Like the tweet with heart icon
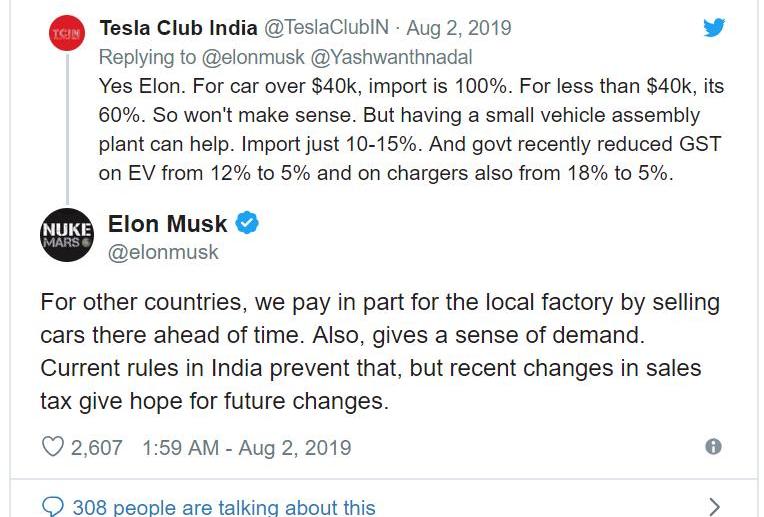The width and height of the screenshot is (764, 517). click(x=53, y=447)
